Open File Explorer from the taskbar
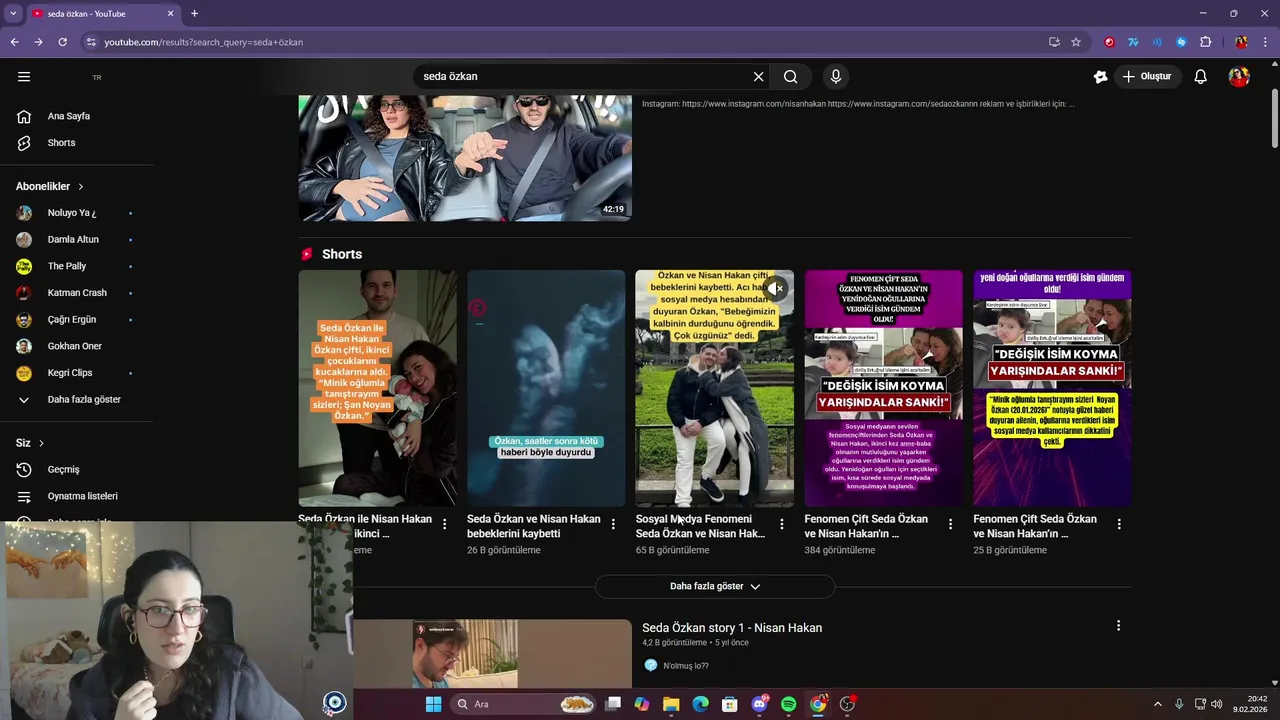 [x=671, y=704]
